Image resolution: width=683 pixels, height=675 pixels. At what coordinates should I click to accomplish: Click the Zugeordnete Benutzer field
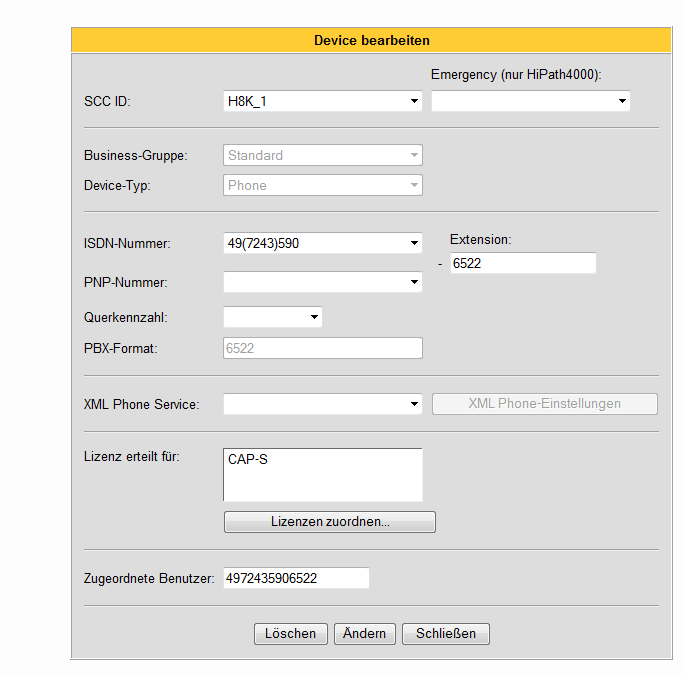pyautogui.click(x=296, y=578)
